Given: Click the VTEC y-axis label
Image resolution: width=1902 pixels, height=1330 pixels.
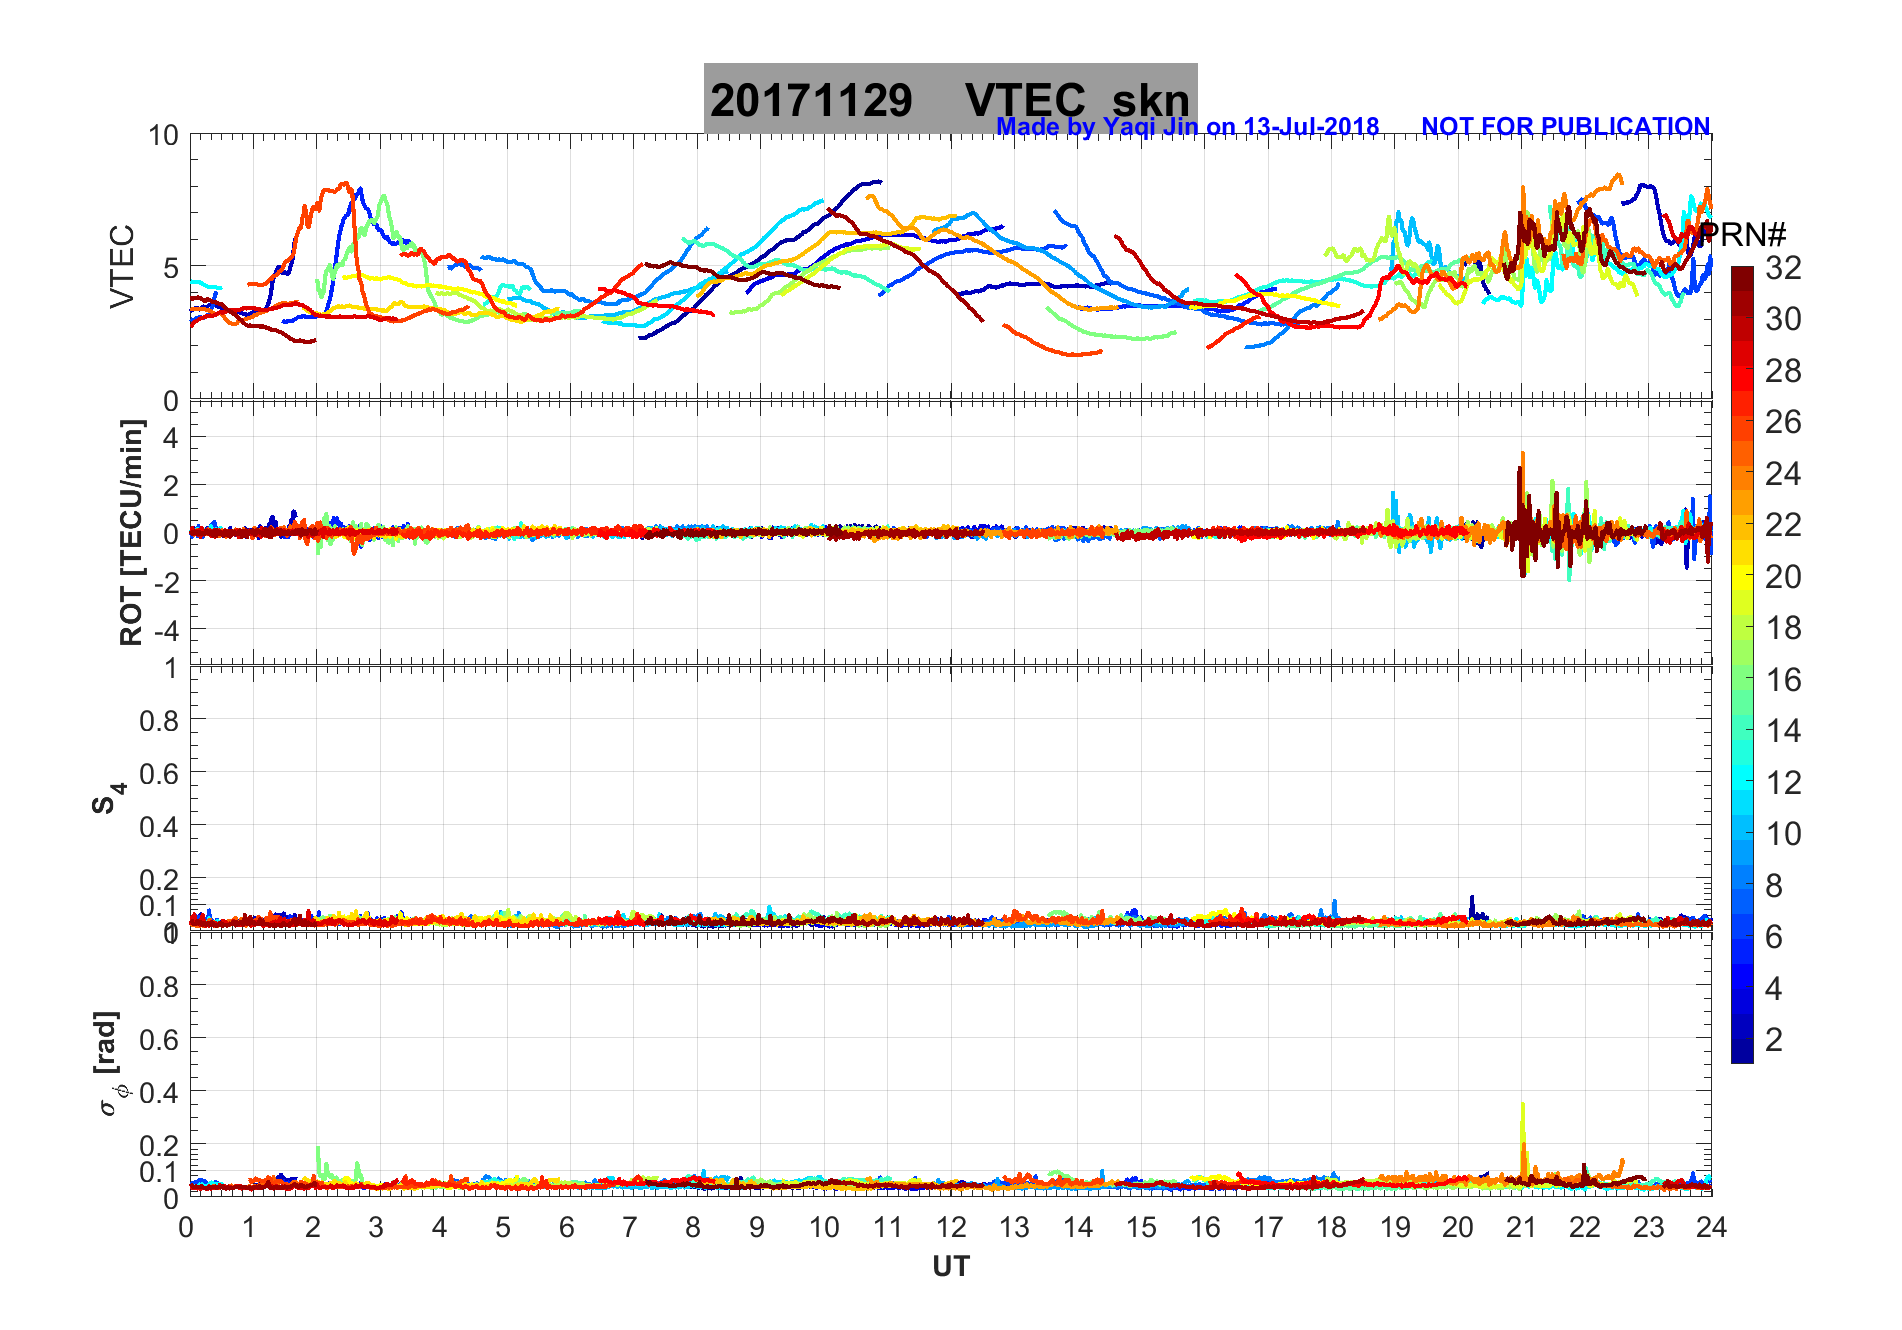Looking at the screenshot, I should point(122,267).
